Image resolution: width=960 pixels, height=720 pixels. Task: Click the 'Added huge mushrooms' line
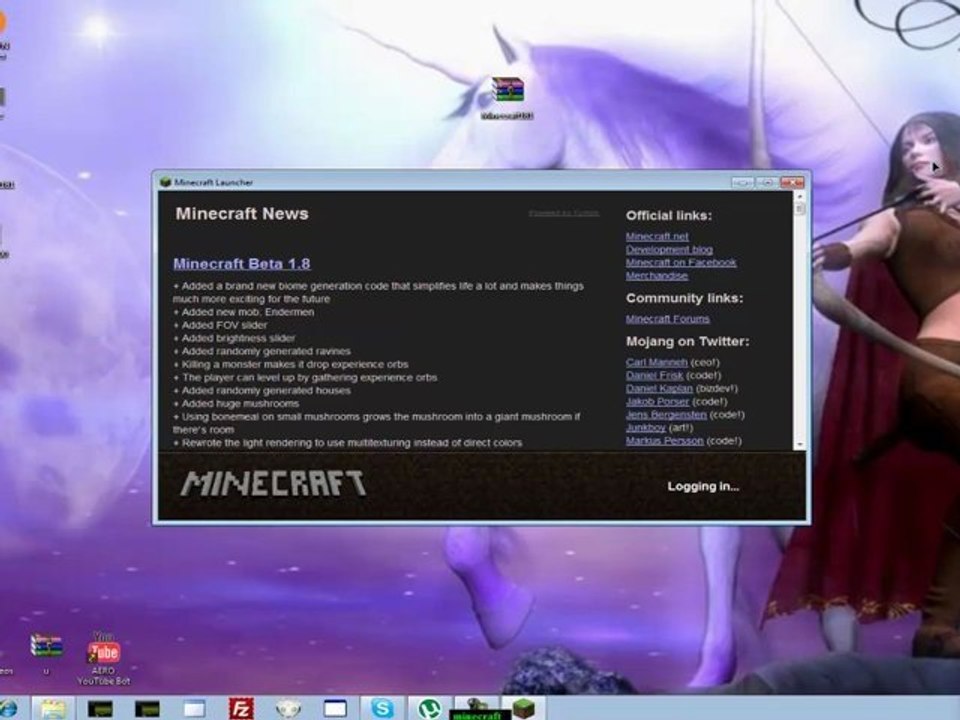(x=236, y=403)
